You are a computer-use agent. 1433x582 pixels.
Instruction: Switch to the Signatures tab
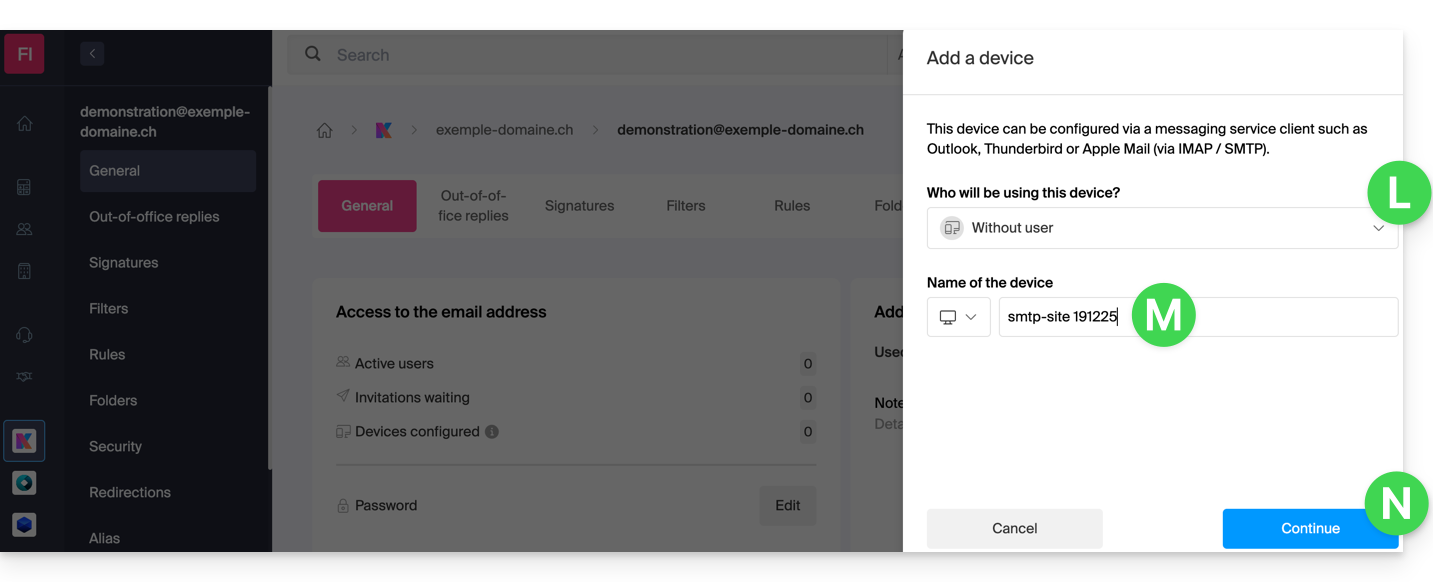coord(579,206)
